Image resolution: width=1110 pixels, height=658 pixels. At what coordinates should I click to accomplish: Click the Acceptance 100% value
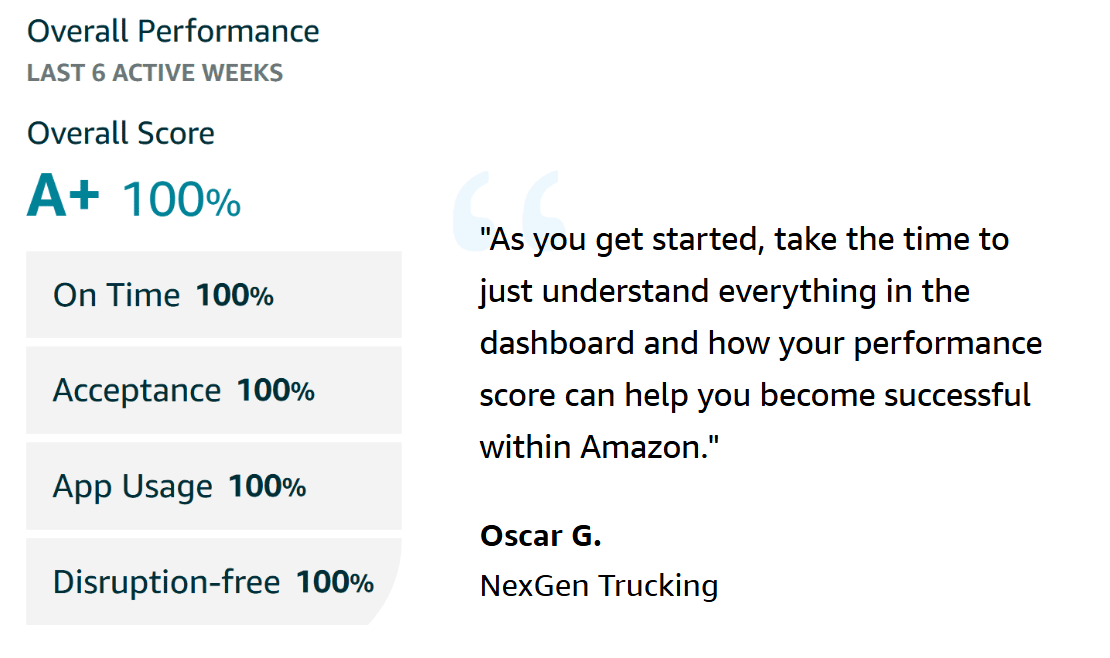click(275, 390)
